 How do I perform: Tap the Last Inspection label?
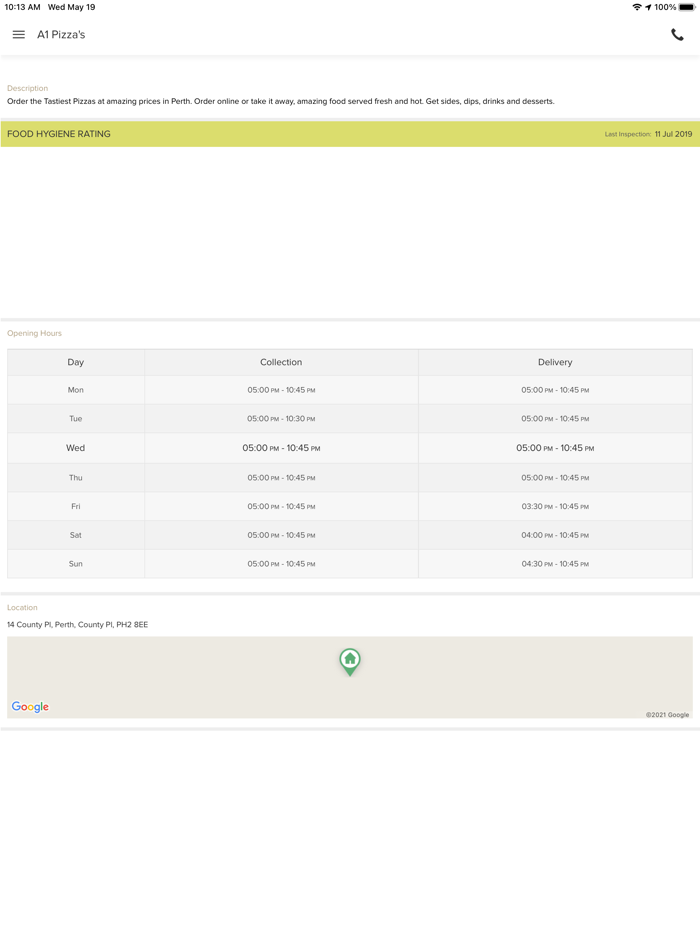(628, 135)
